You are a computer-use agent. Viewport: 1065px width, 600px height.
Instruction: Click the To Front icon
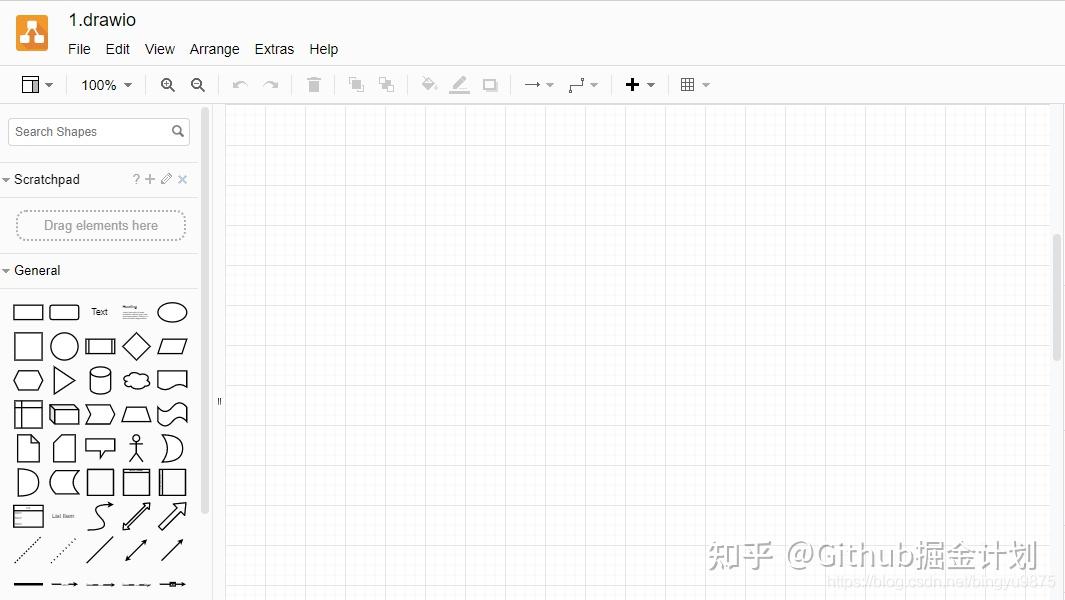[356, 84]
